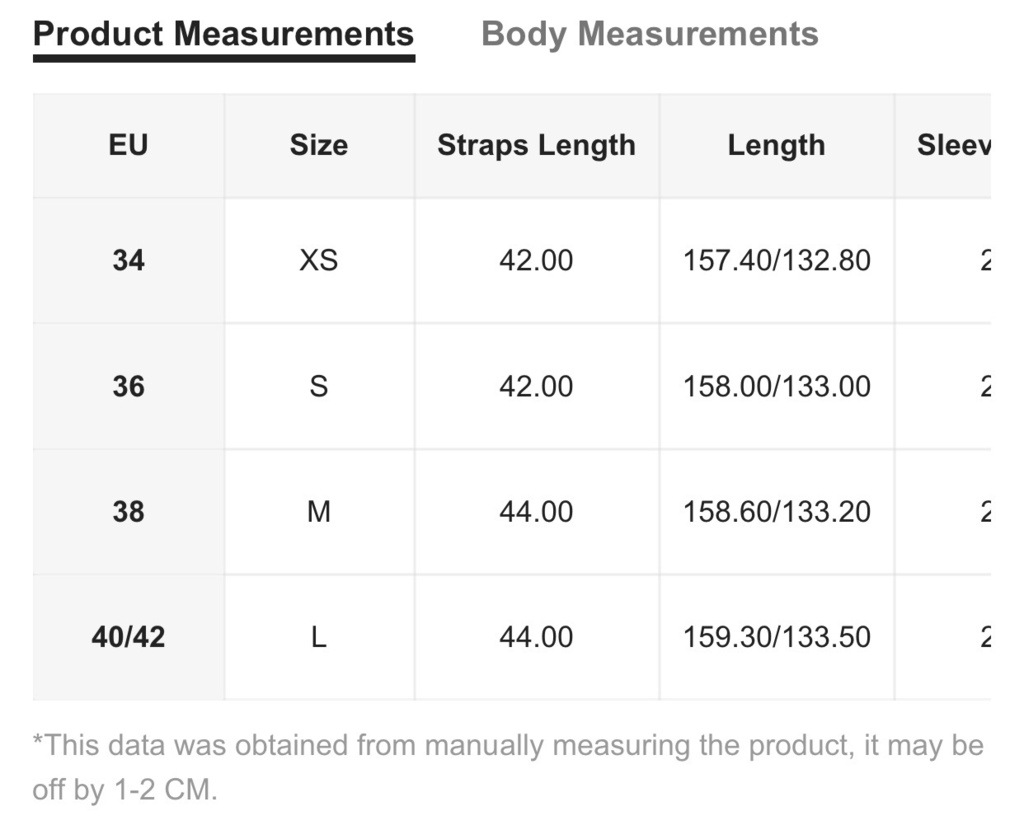Click the partially visible Sleeve column header
The width and height of the screenshot is (1024, 816).
click(x=943, y=146)
